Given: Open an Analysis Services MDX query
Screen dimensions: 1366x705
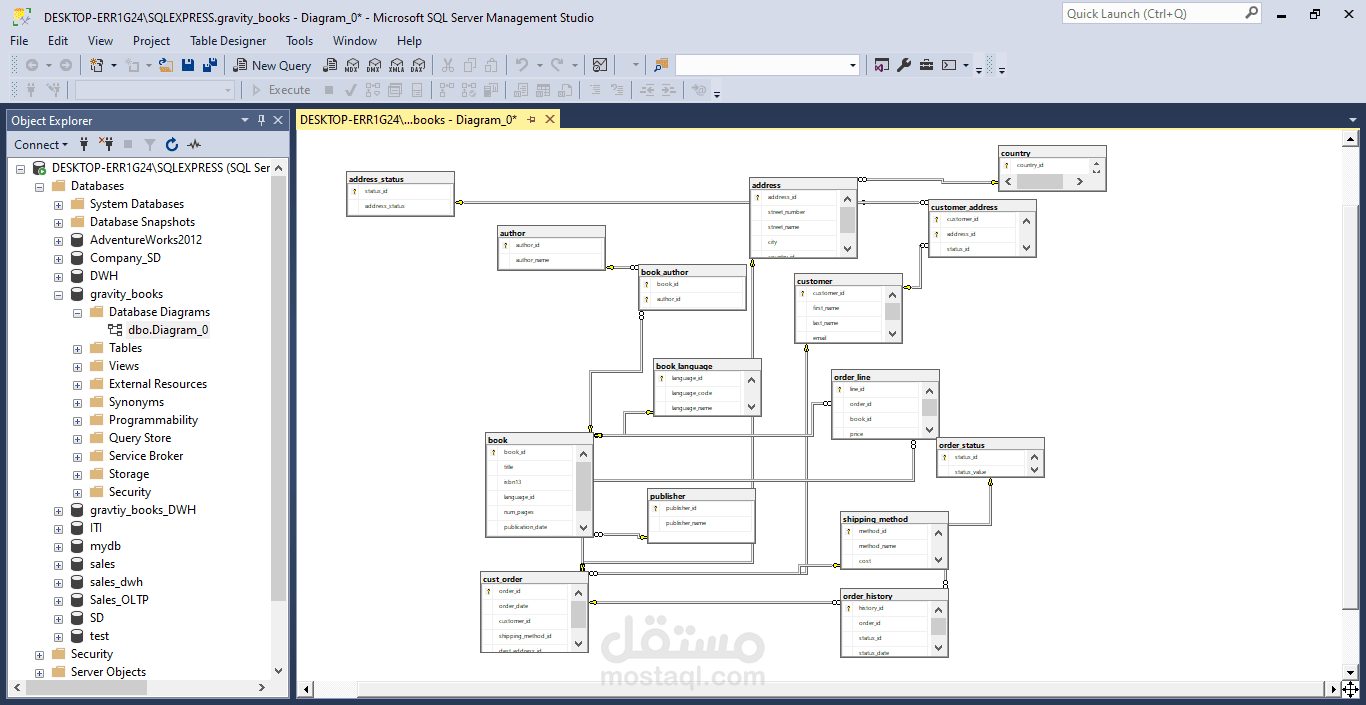Looking at the screenshot, I should (352, 65).
